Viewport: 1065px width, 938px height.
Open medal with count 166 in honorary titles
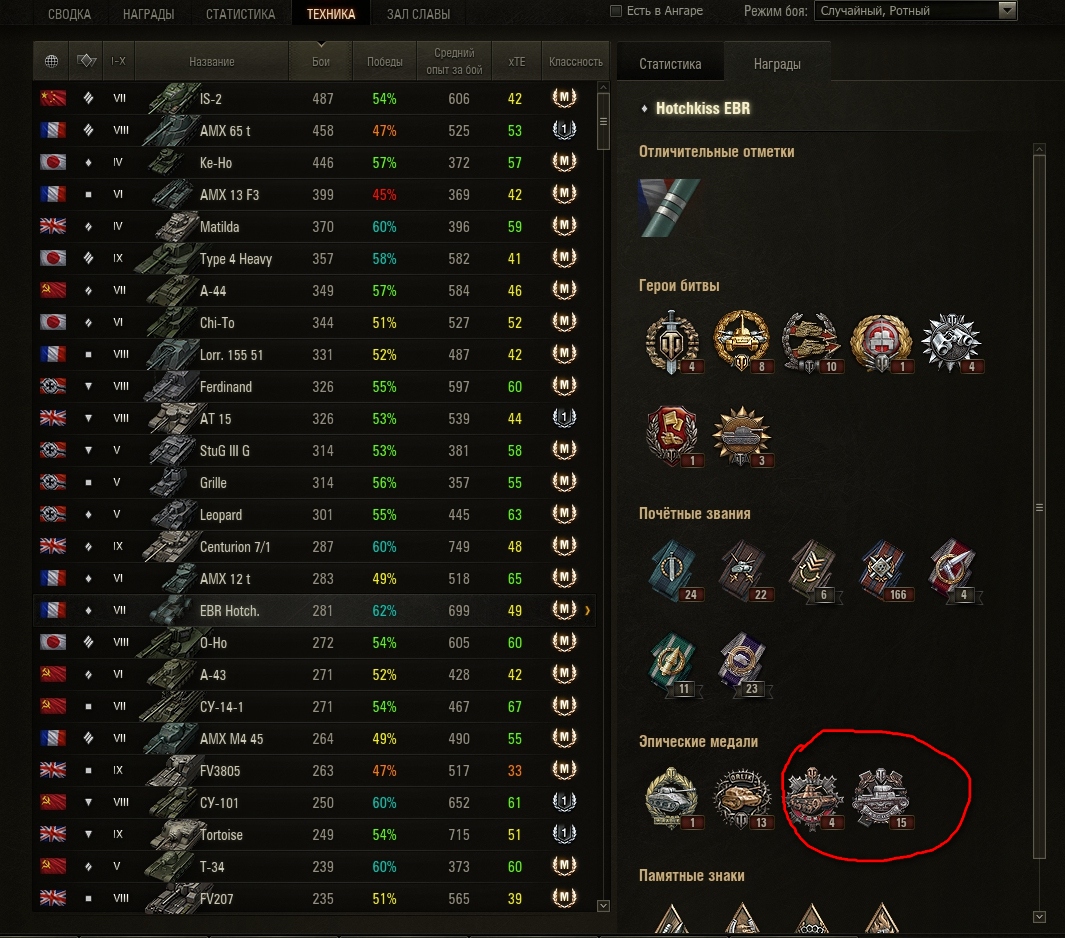click(x=884, y=571)
